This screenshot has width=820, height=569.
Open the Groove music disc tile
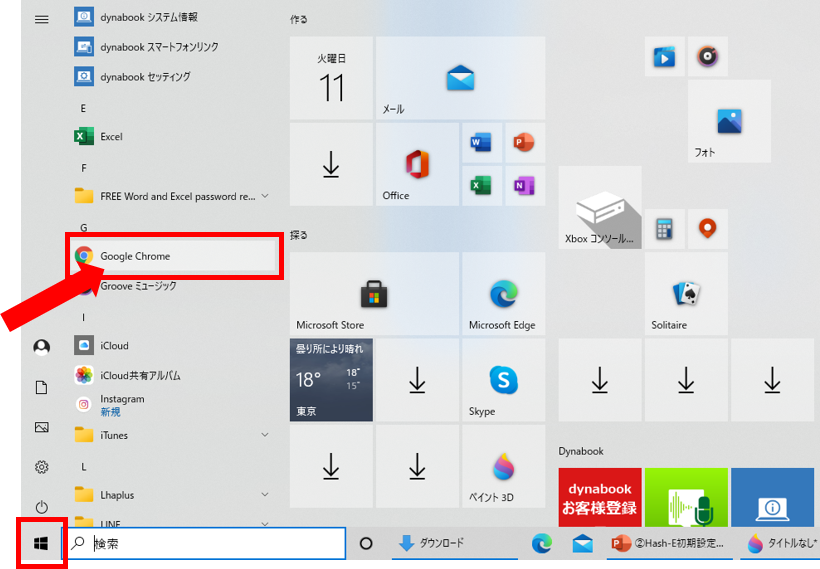[x=708, y=56]
